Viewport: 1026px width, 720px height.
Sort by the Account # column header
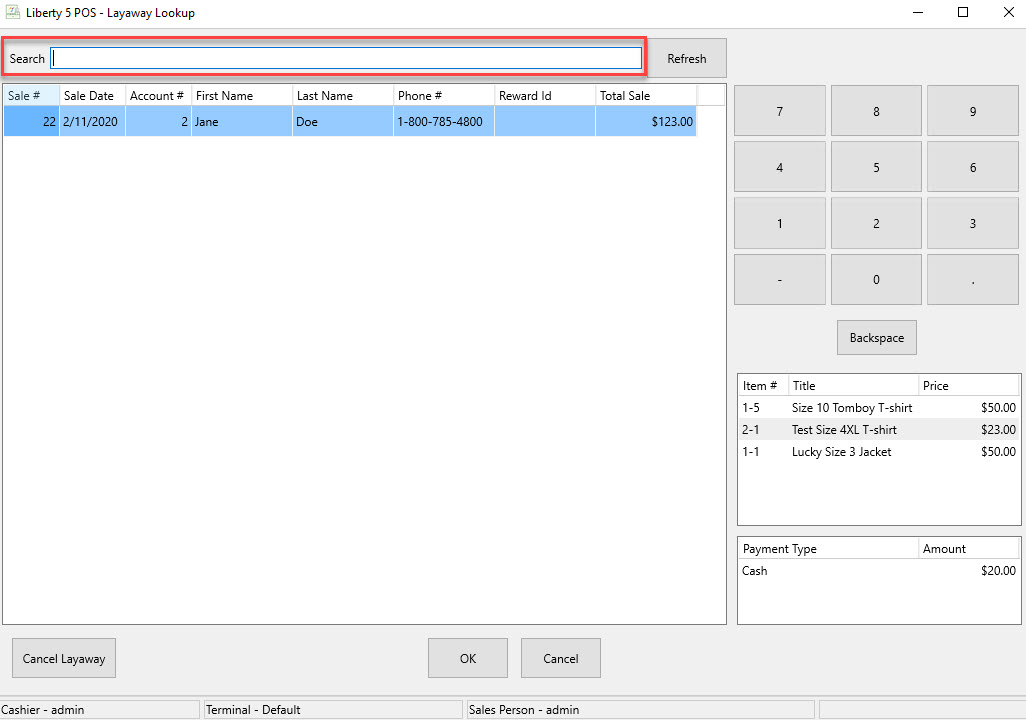pos(158,96)
